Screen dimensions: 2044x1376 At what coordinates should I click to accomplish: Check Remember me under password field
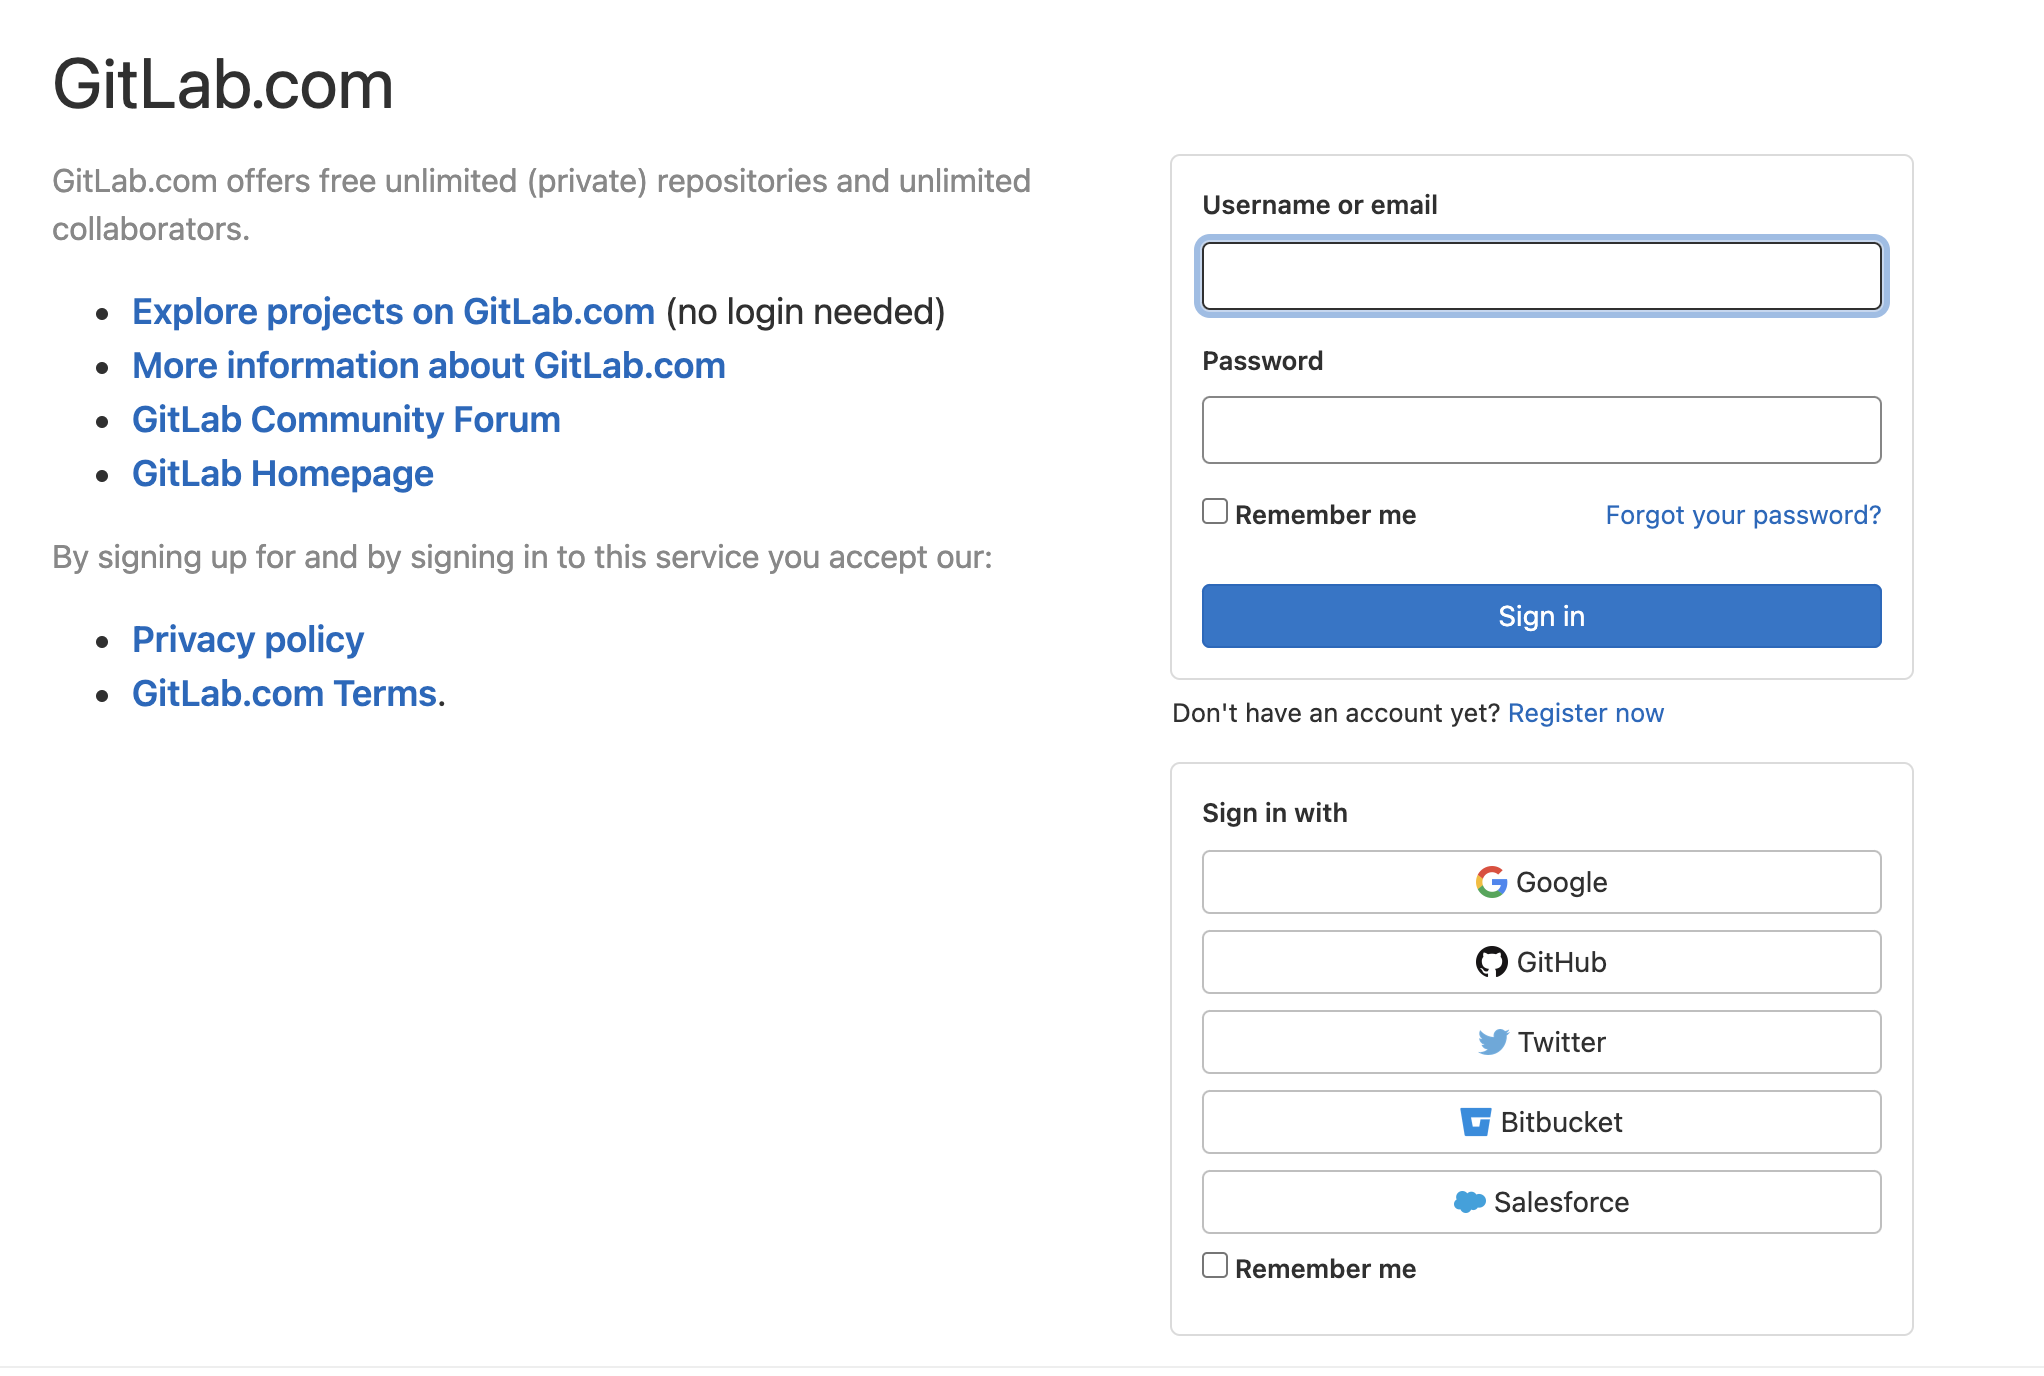1215,512
